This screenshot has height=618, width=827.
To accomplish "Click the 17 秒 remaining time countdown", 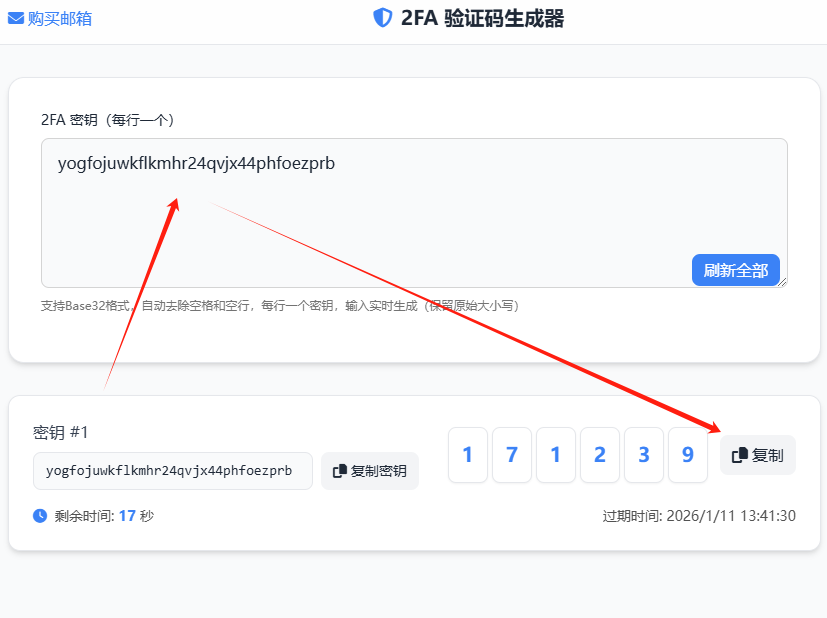I will pos(135,516).
